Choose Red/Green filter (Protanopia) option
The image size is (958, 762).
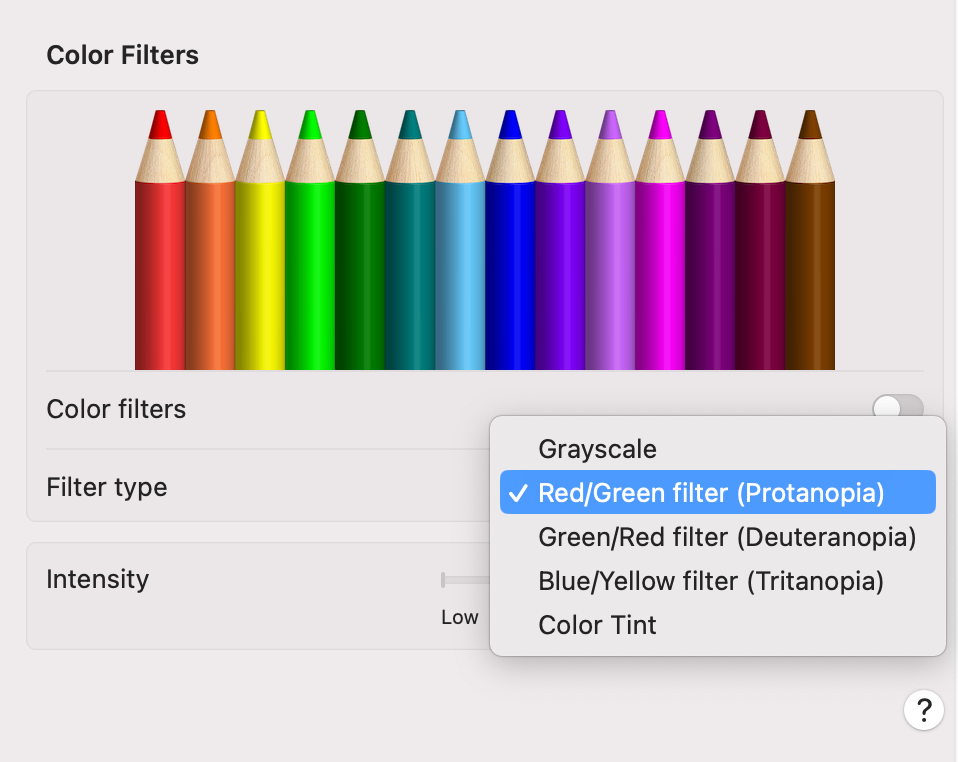[x=711, y=493]
